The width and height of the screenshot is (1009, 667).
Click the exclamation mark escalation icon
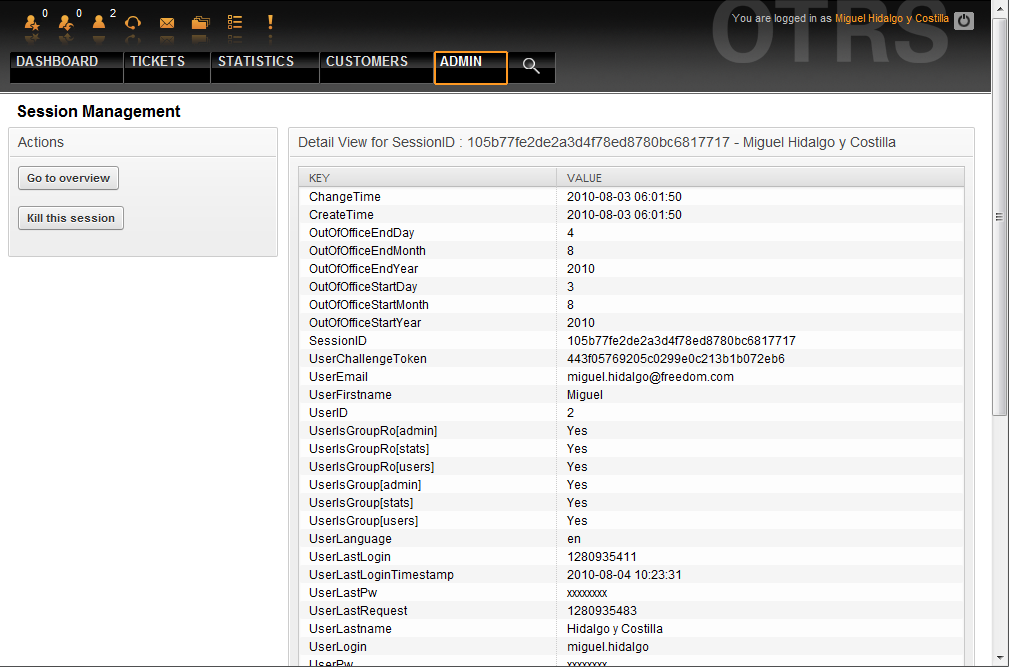pos(270,22)
